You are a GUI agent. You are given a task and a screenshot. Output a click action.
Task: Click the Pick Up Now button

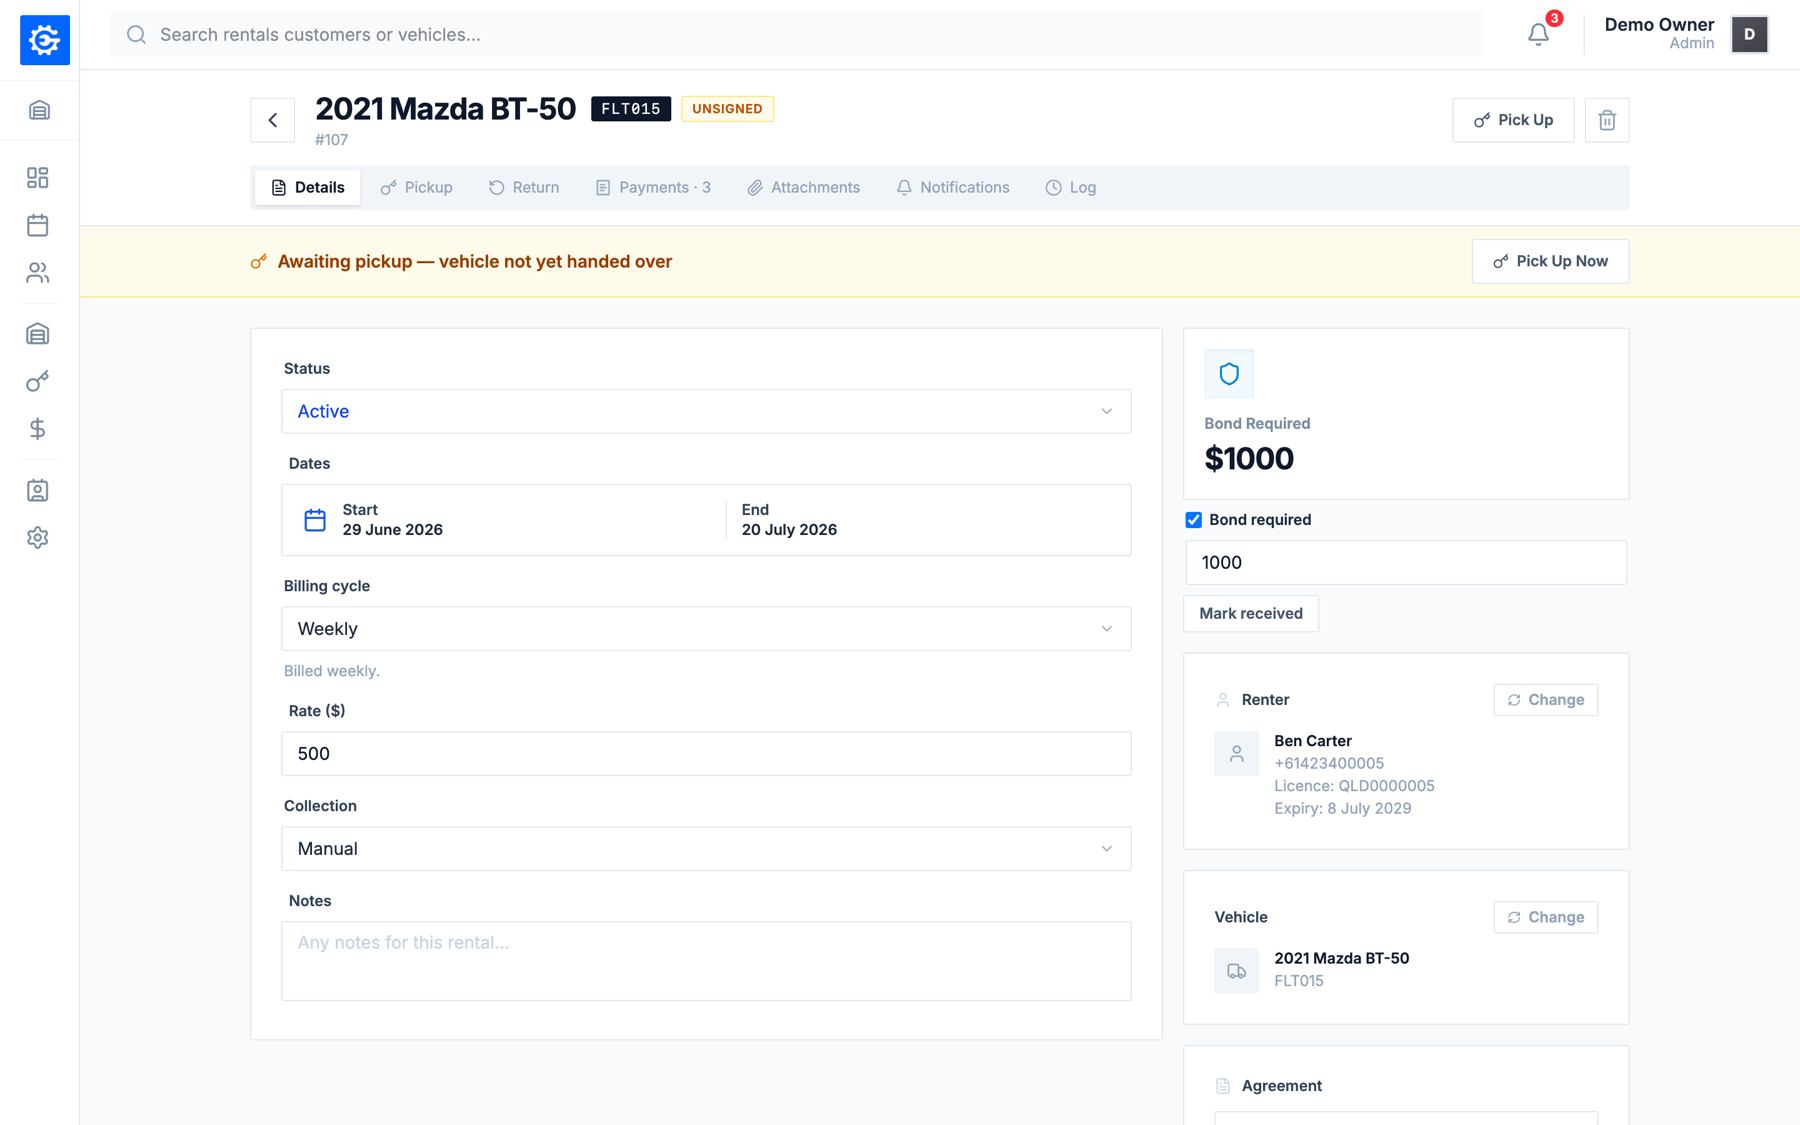click(x=1550, y=261)
